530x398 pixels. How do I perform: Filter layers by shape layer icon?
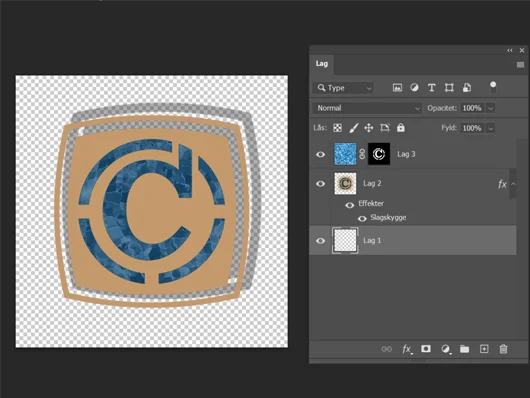449,88
